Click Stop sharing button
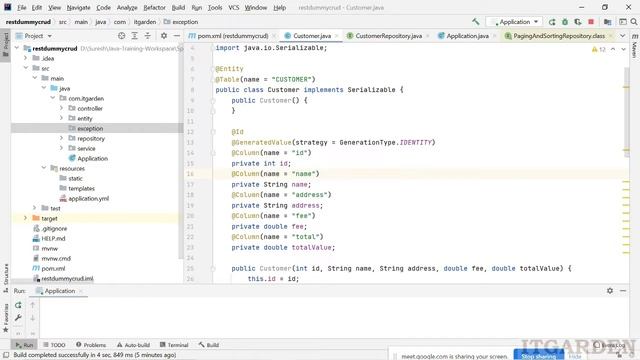 538,356
